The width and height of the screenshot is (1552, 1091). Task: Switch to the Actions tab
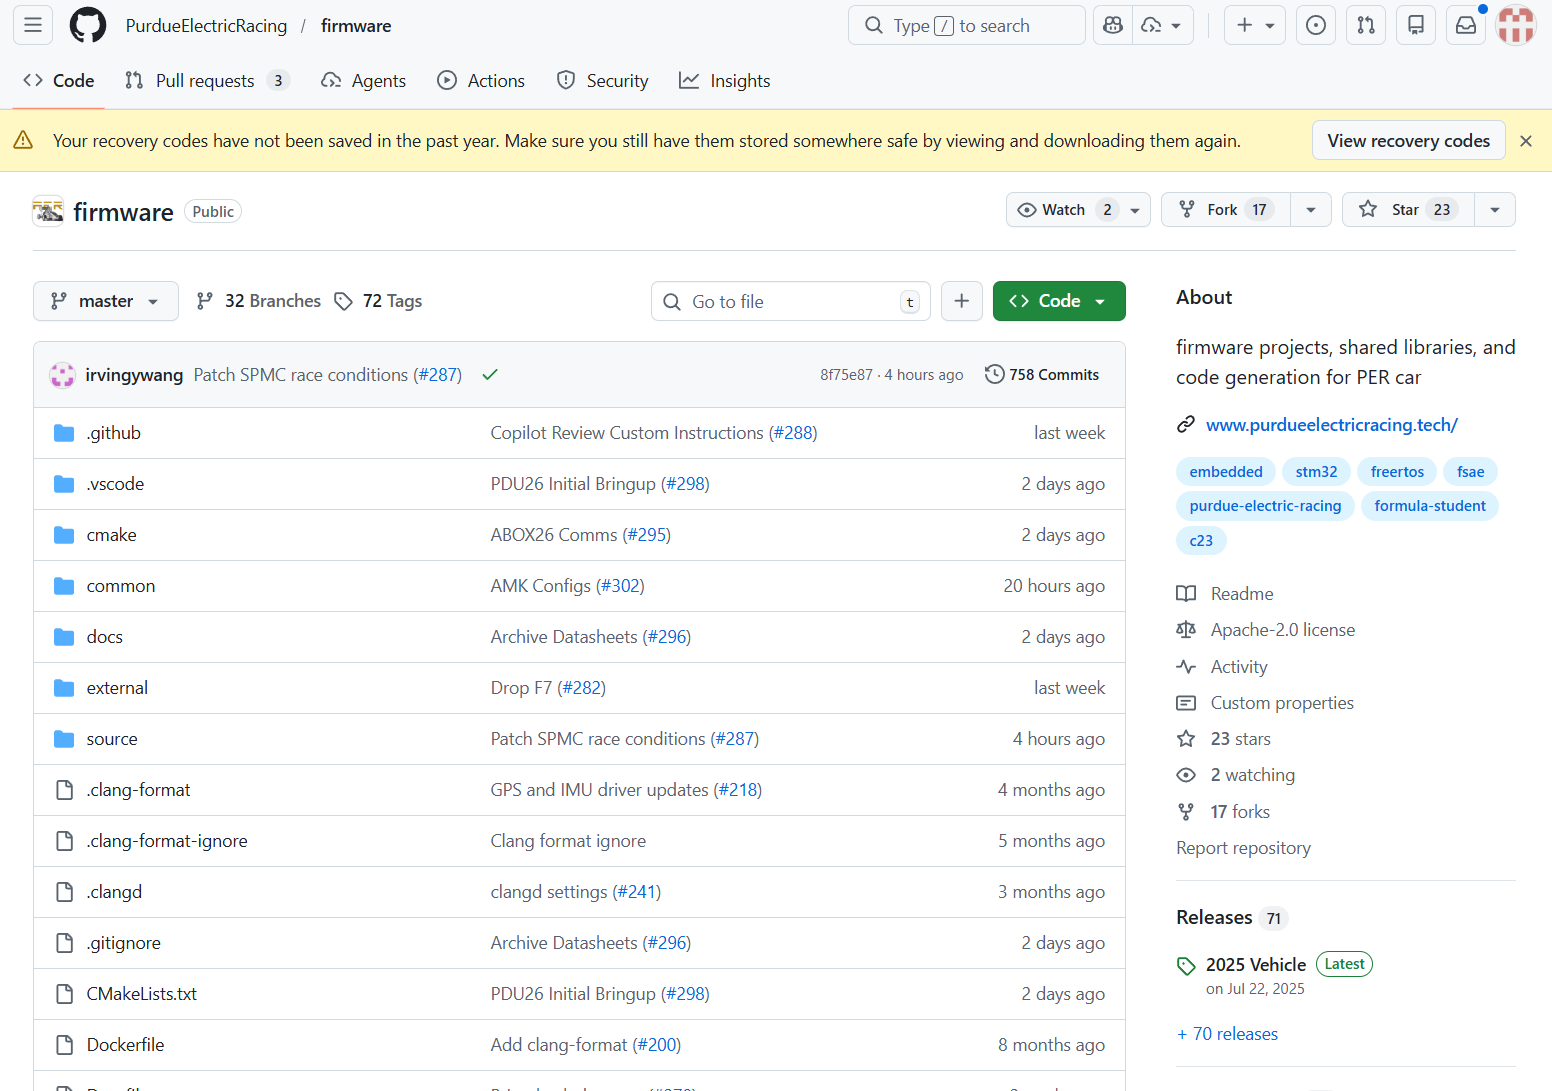coord(481,81)
